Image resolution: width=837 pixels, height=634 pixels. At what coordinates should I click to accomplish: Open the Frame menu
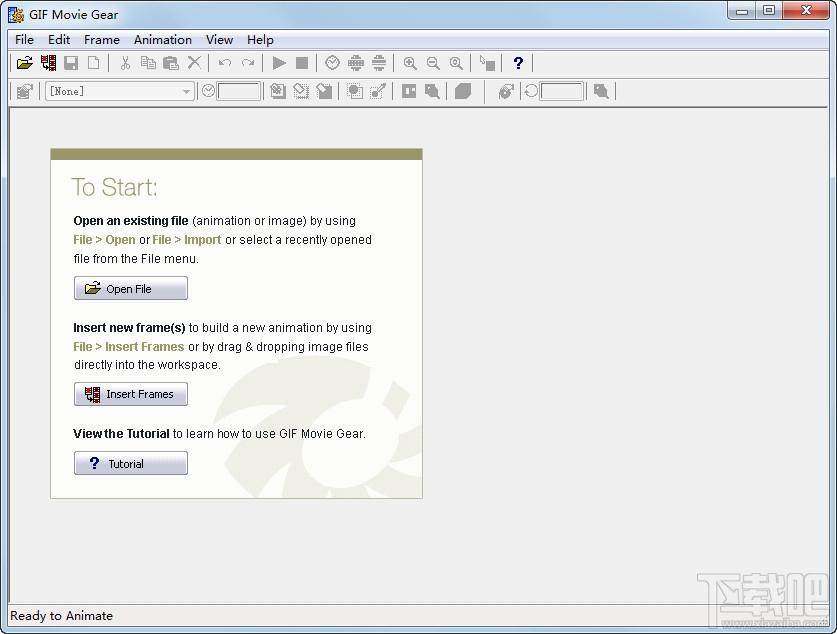(x=102, y=39)
